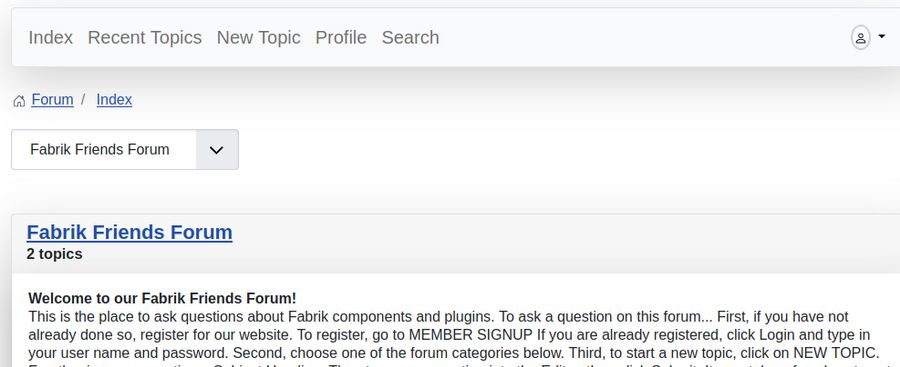
Task: Follow the Index breadcrumb link
Action: coord(114,99)
